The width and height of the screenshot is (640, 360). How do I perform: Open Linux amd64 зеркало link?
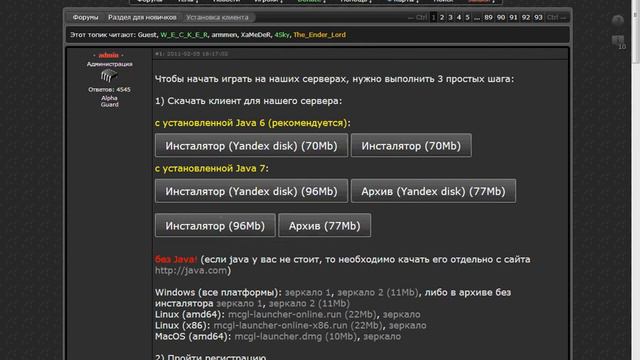tap(401, 315)
